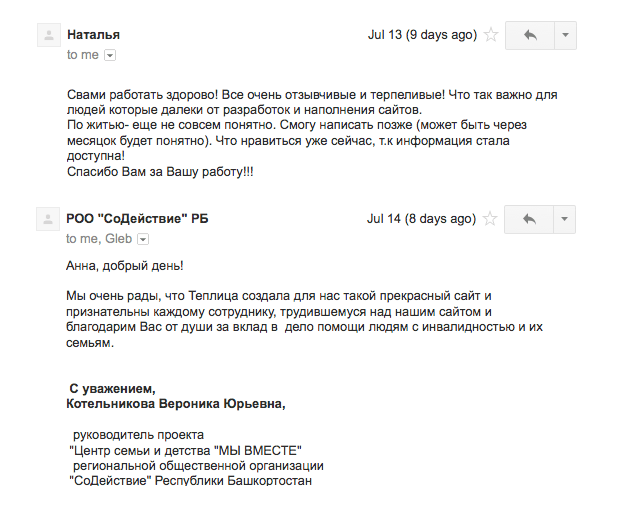Star the message from Наталья
Viewport: 620px width, 511px height.
click(491, 35)
